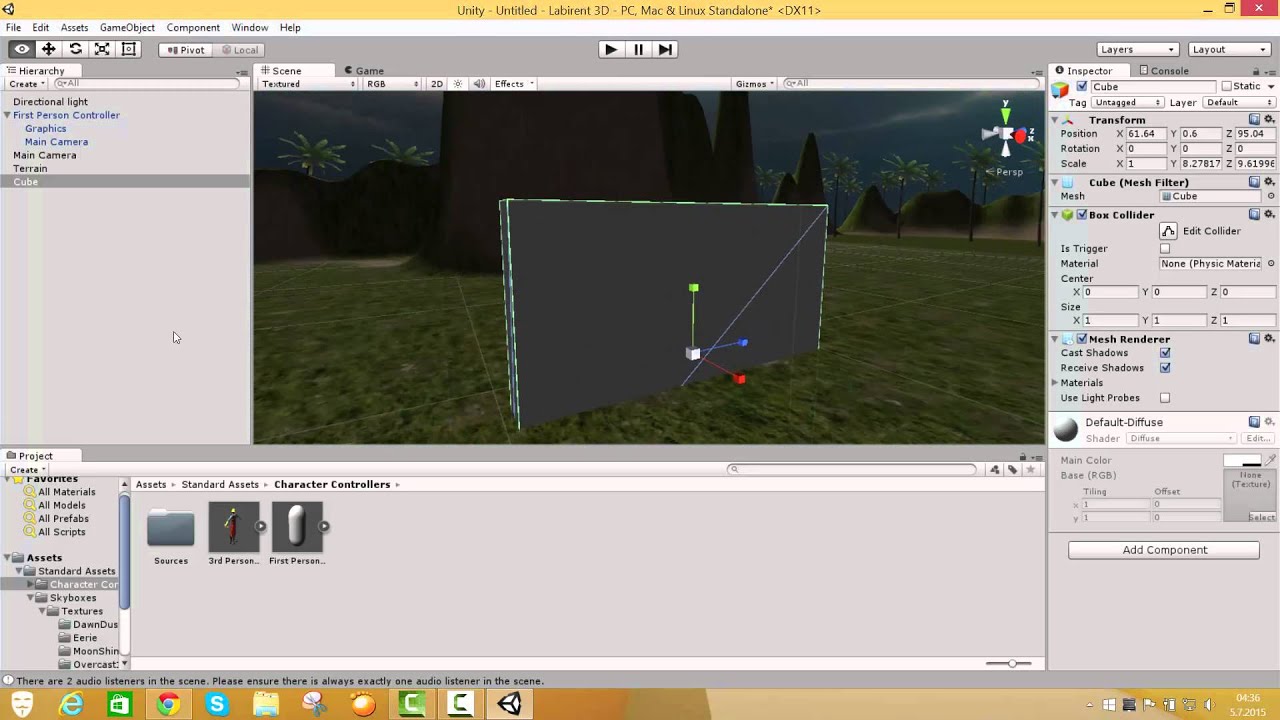The width and height of the screenshot is (1280, 720).
Task: Open the Layout dropdown
Action: pyautogui.click(x=1229, y=49)
